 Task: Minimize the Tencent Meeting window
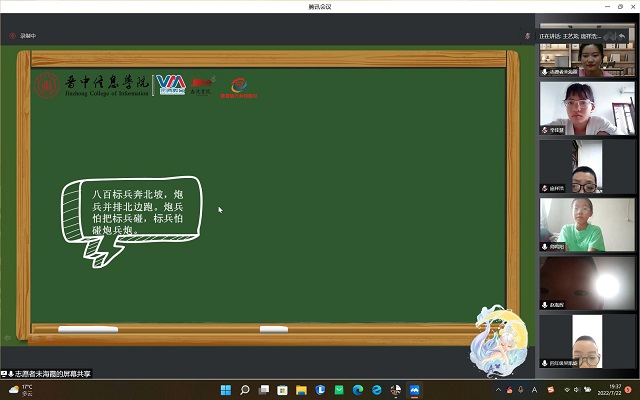607,7
